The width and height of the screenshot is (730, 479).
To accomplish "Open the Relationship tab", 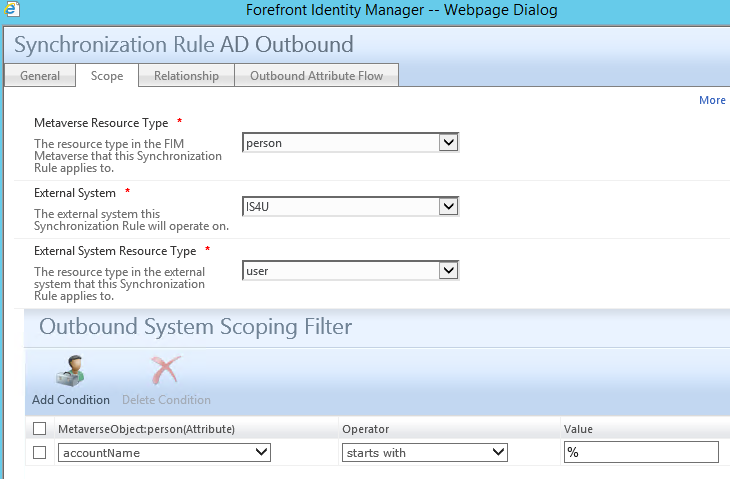I will point(186,75).
